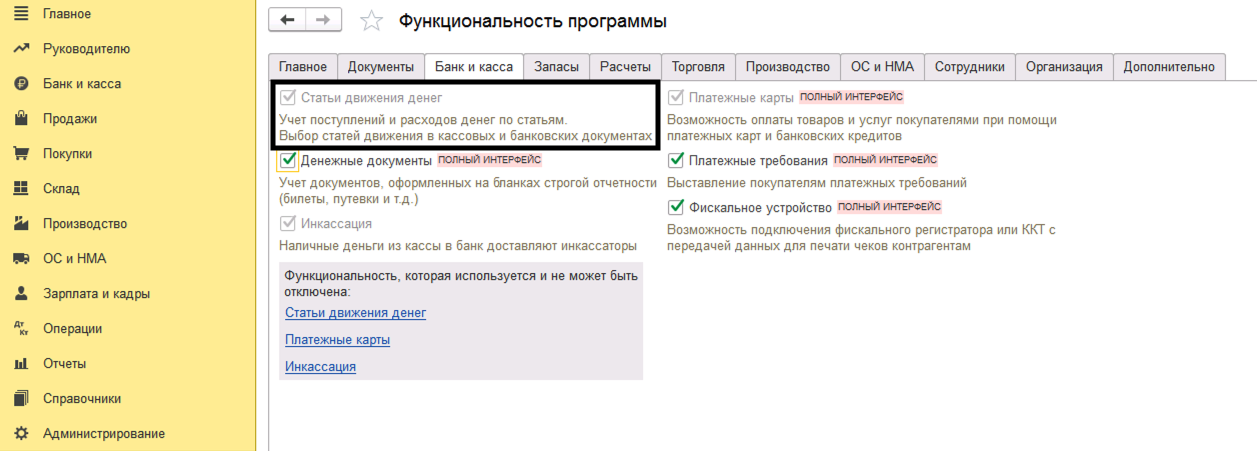
Task: Click the Склад grid icon
Action: click(x=20, y=189)
